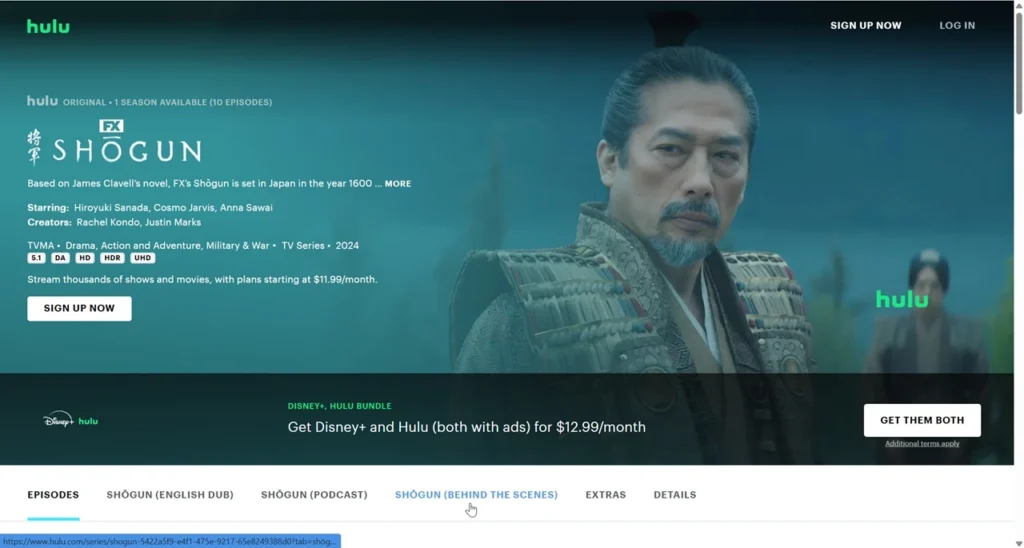Click starring name Cosmo Jarvis

184,208
